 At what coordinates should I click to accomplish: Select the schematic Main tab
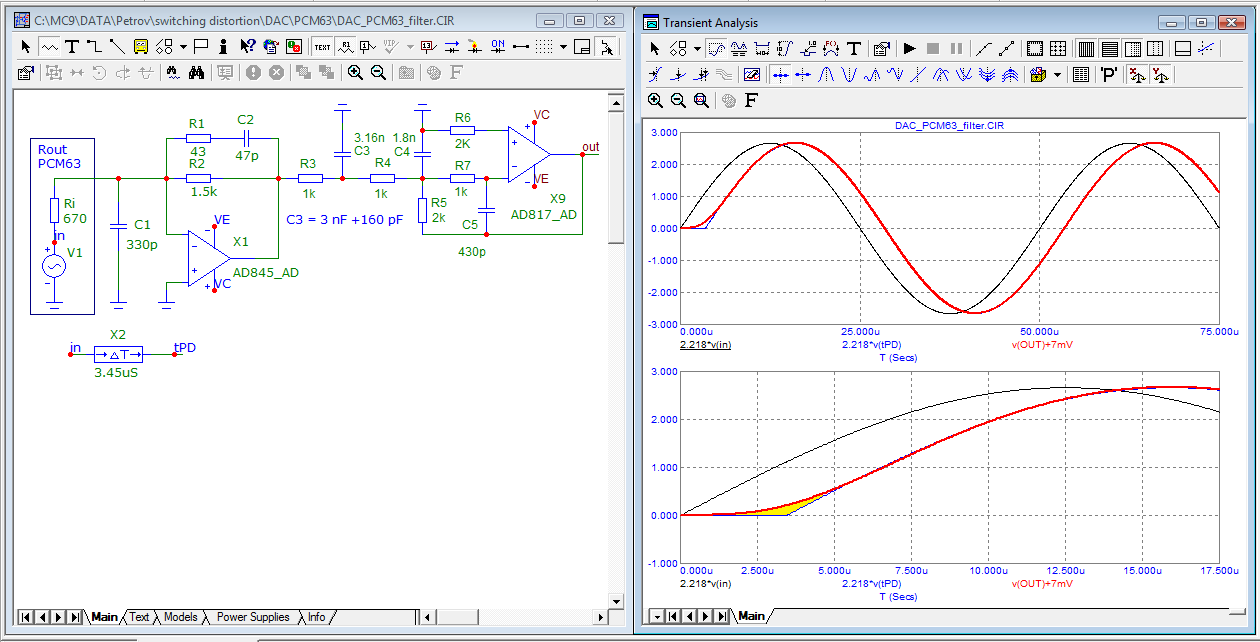coord(104,617)
